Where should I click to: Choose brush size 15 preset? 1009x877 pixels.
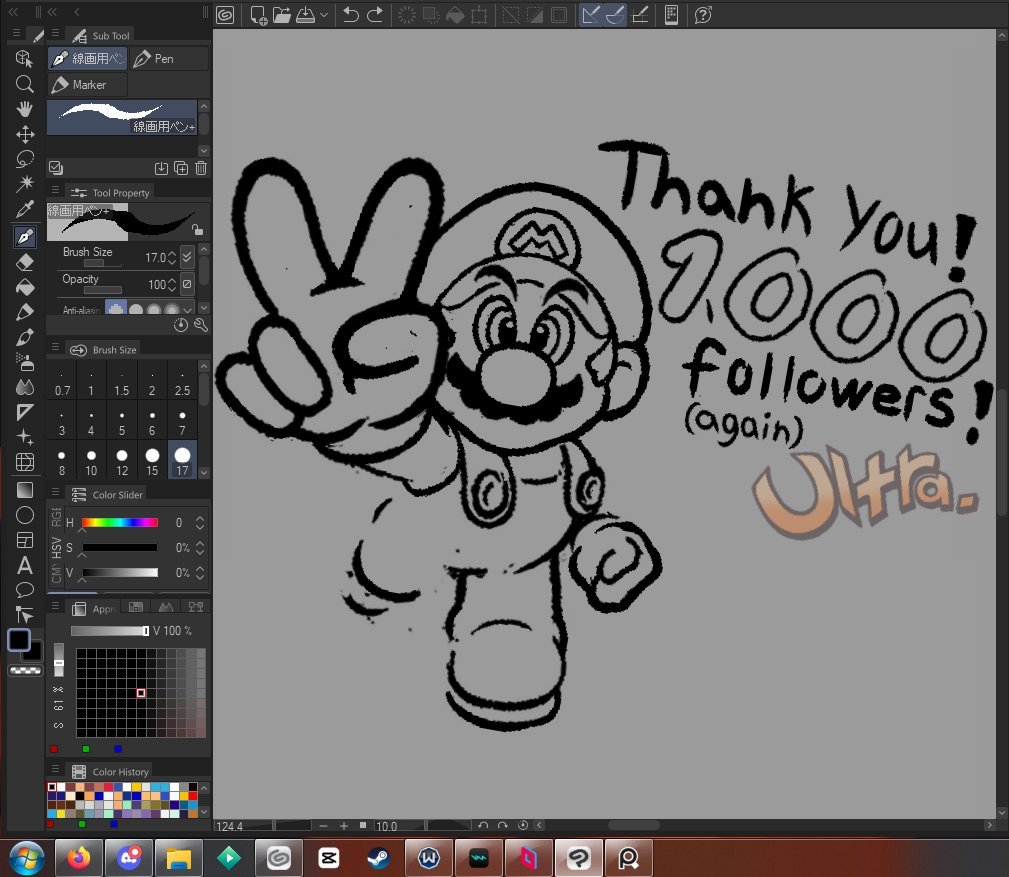[152, 461]
